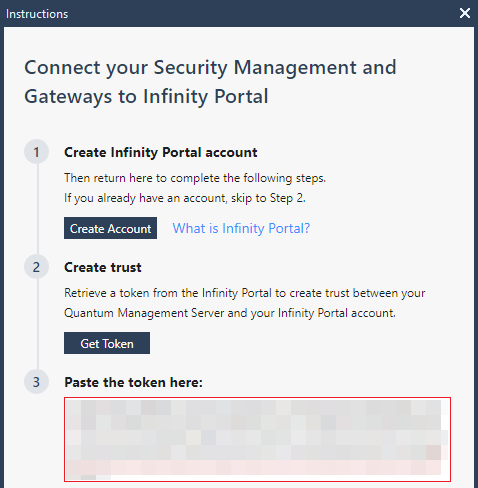Focus the token paste input box

pyautogui.click(x=257, y=439)
